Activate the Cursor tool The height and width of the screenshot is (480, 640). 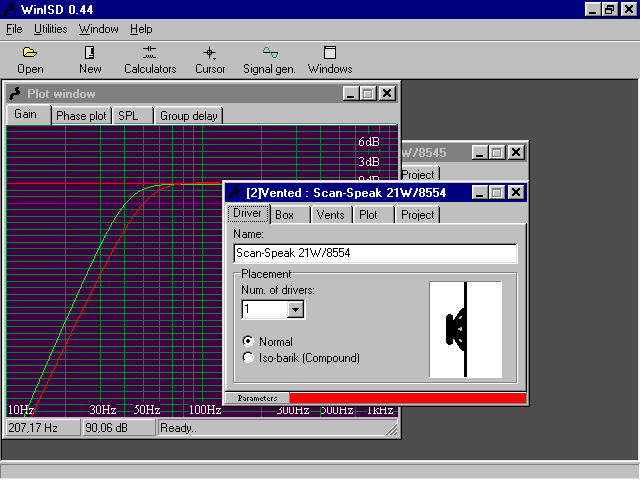click(x=210, y=60)
